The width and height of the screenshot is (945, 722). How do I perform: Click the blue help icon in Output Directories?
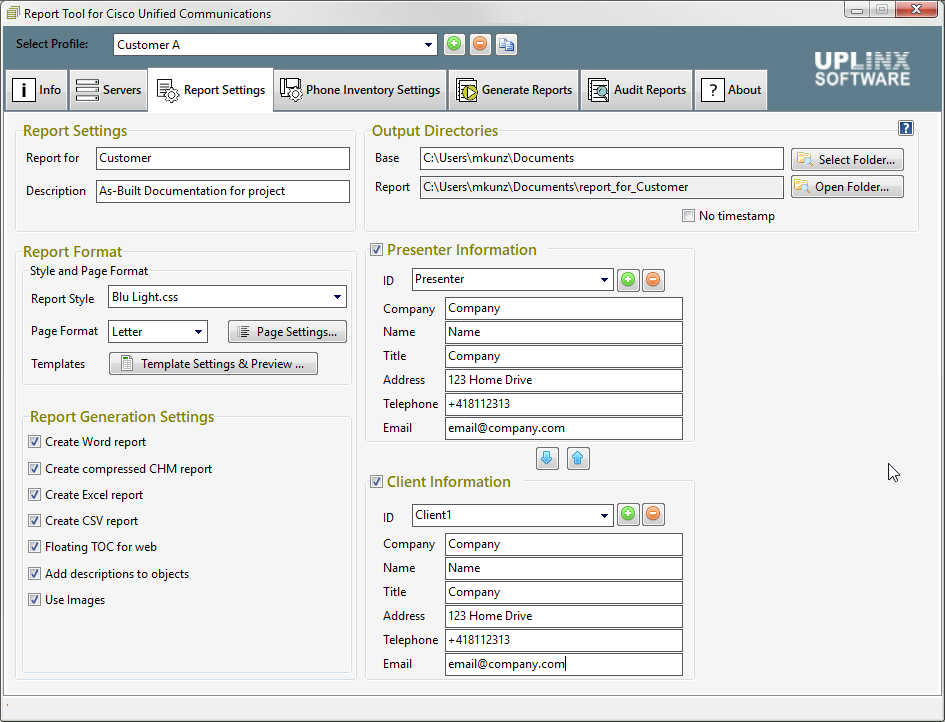(x=905, y=128)
